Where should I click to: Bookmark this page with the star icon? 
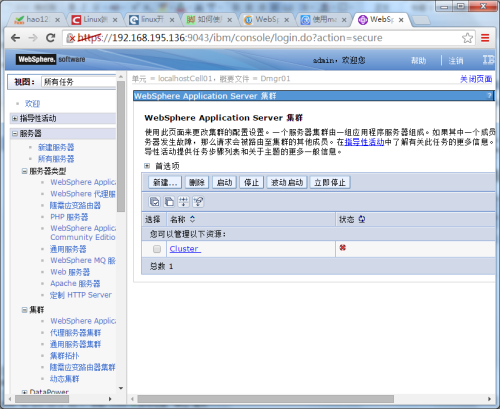point(467,38)
